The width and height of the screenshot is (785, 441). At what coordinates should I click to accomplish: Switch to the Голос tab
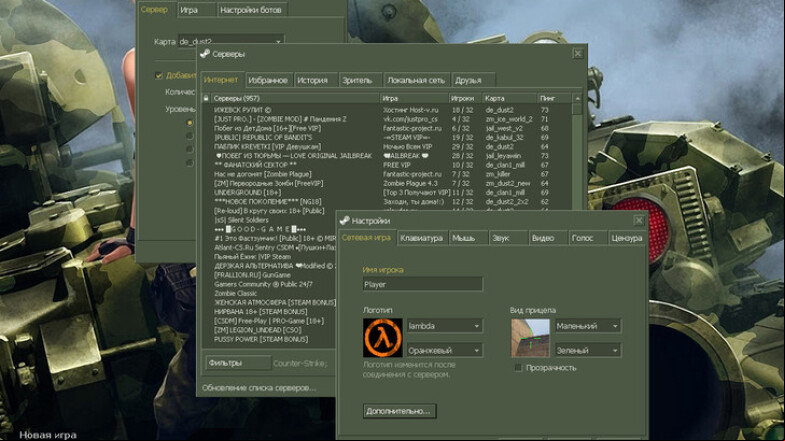coord(587,238)
